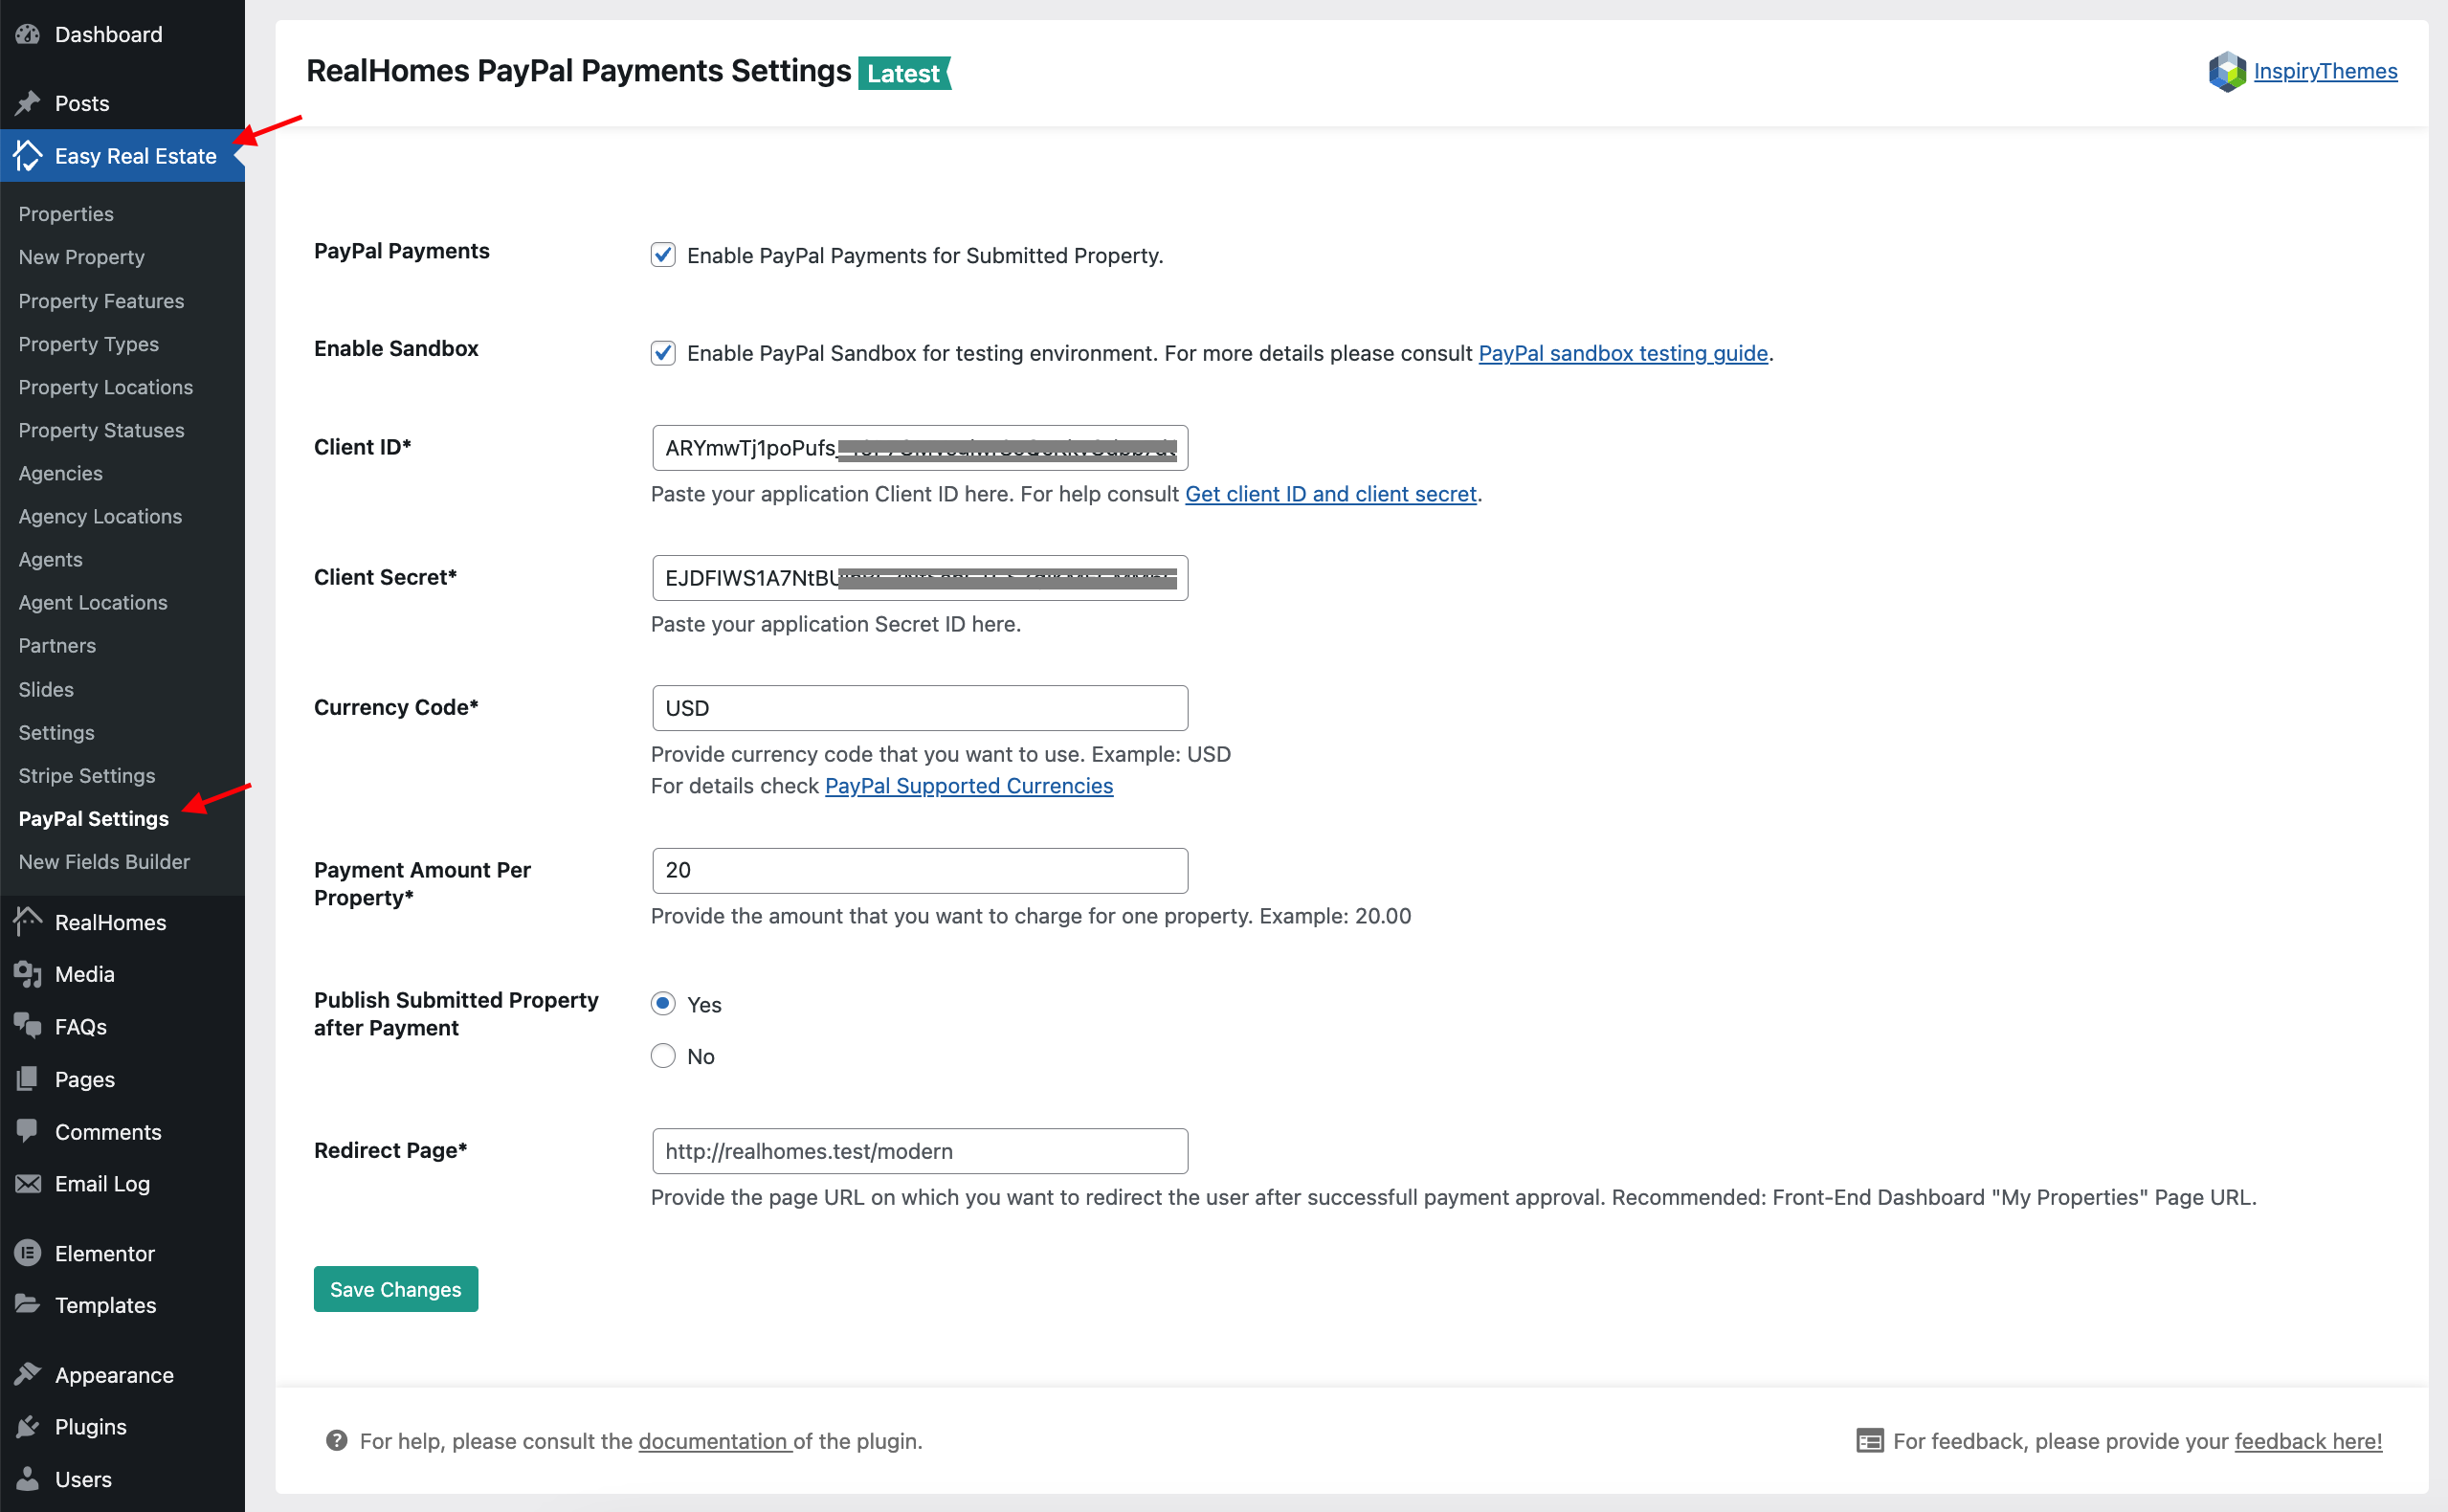Open Agencies submenu item

coord(61,473)
